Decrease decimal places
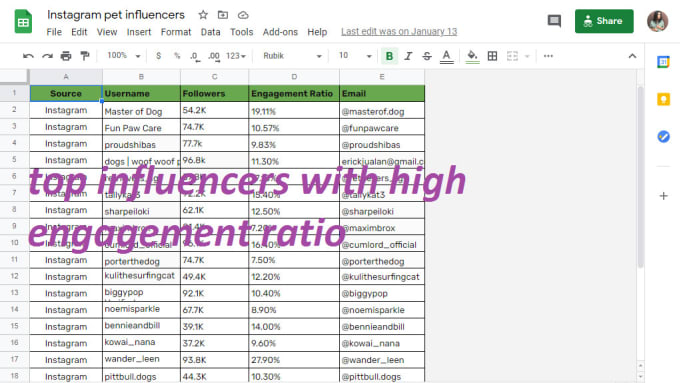Viewport: 680px width, 383px height. tap(195, 56)
